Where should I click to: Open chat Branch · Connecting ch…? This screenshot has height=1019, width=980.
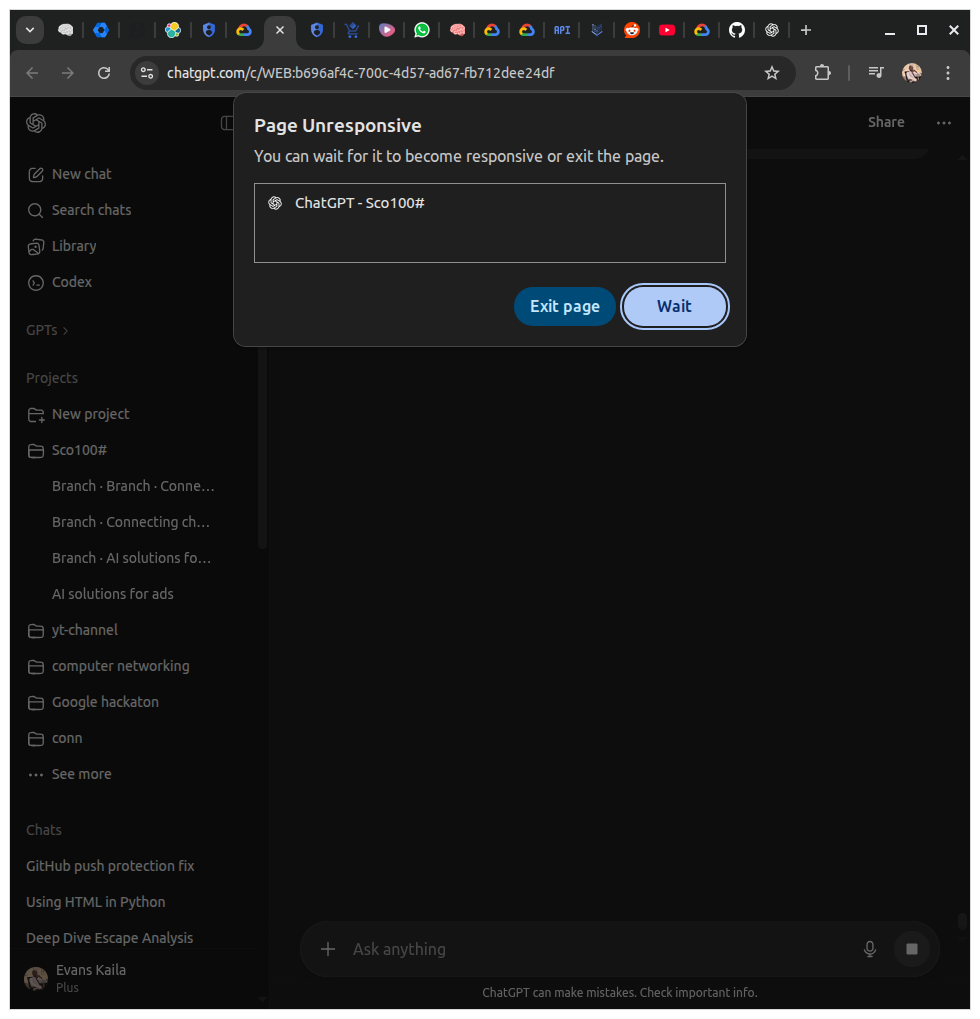pos(131,522)
